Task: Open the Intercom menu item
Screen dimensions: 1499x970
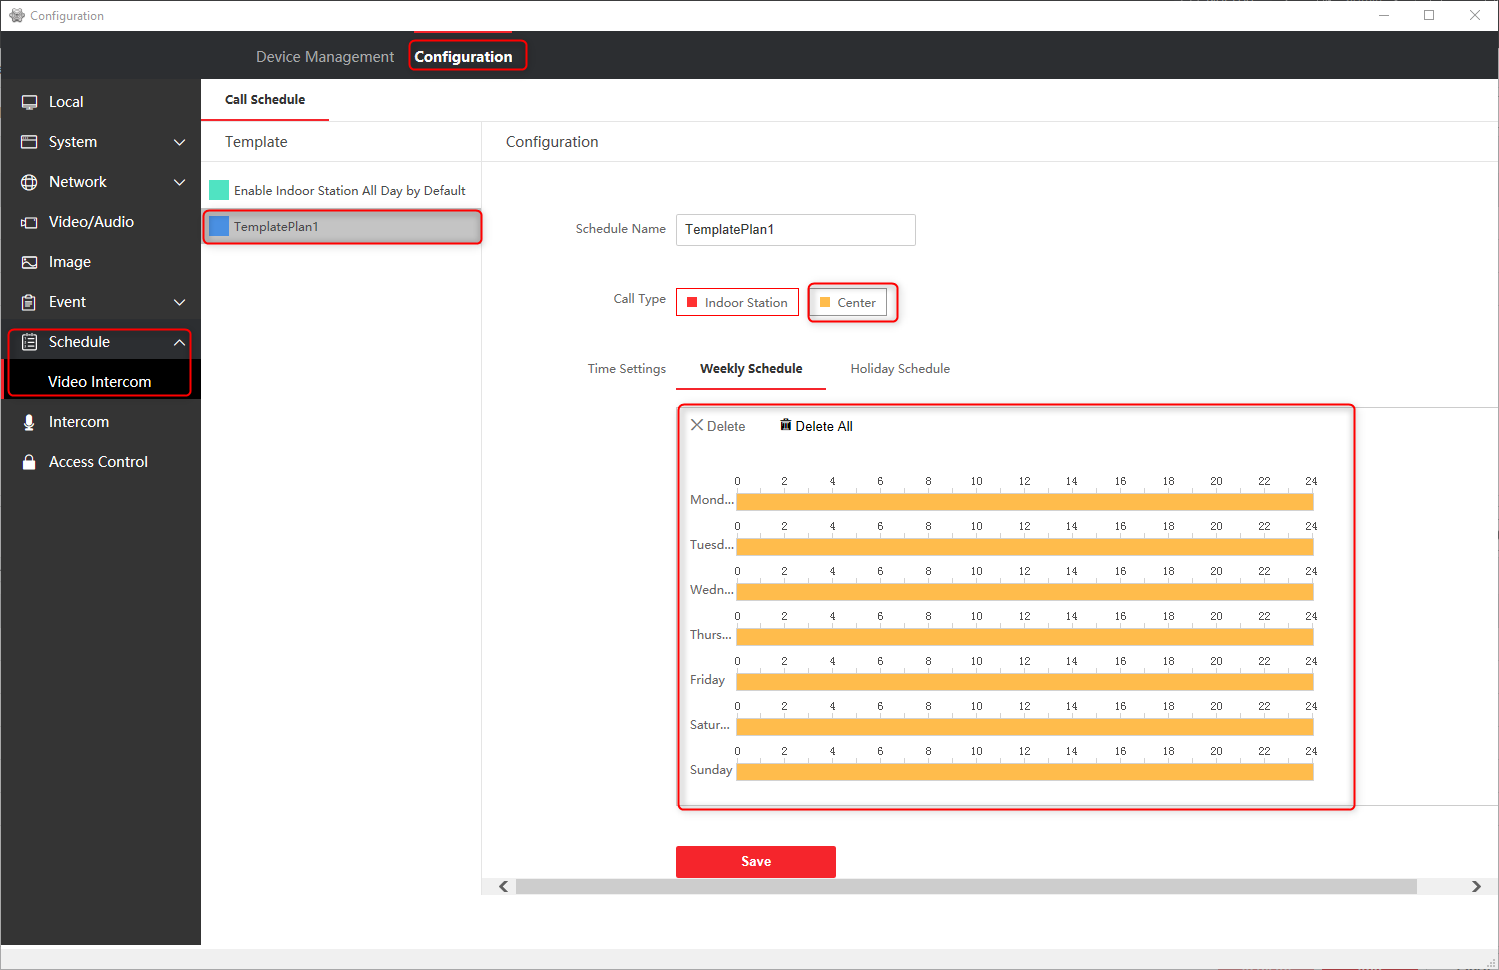Action: (x=100, y=422)
